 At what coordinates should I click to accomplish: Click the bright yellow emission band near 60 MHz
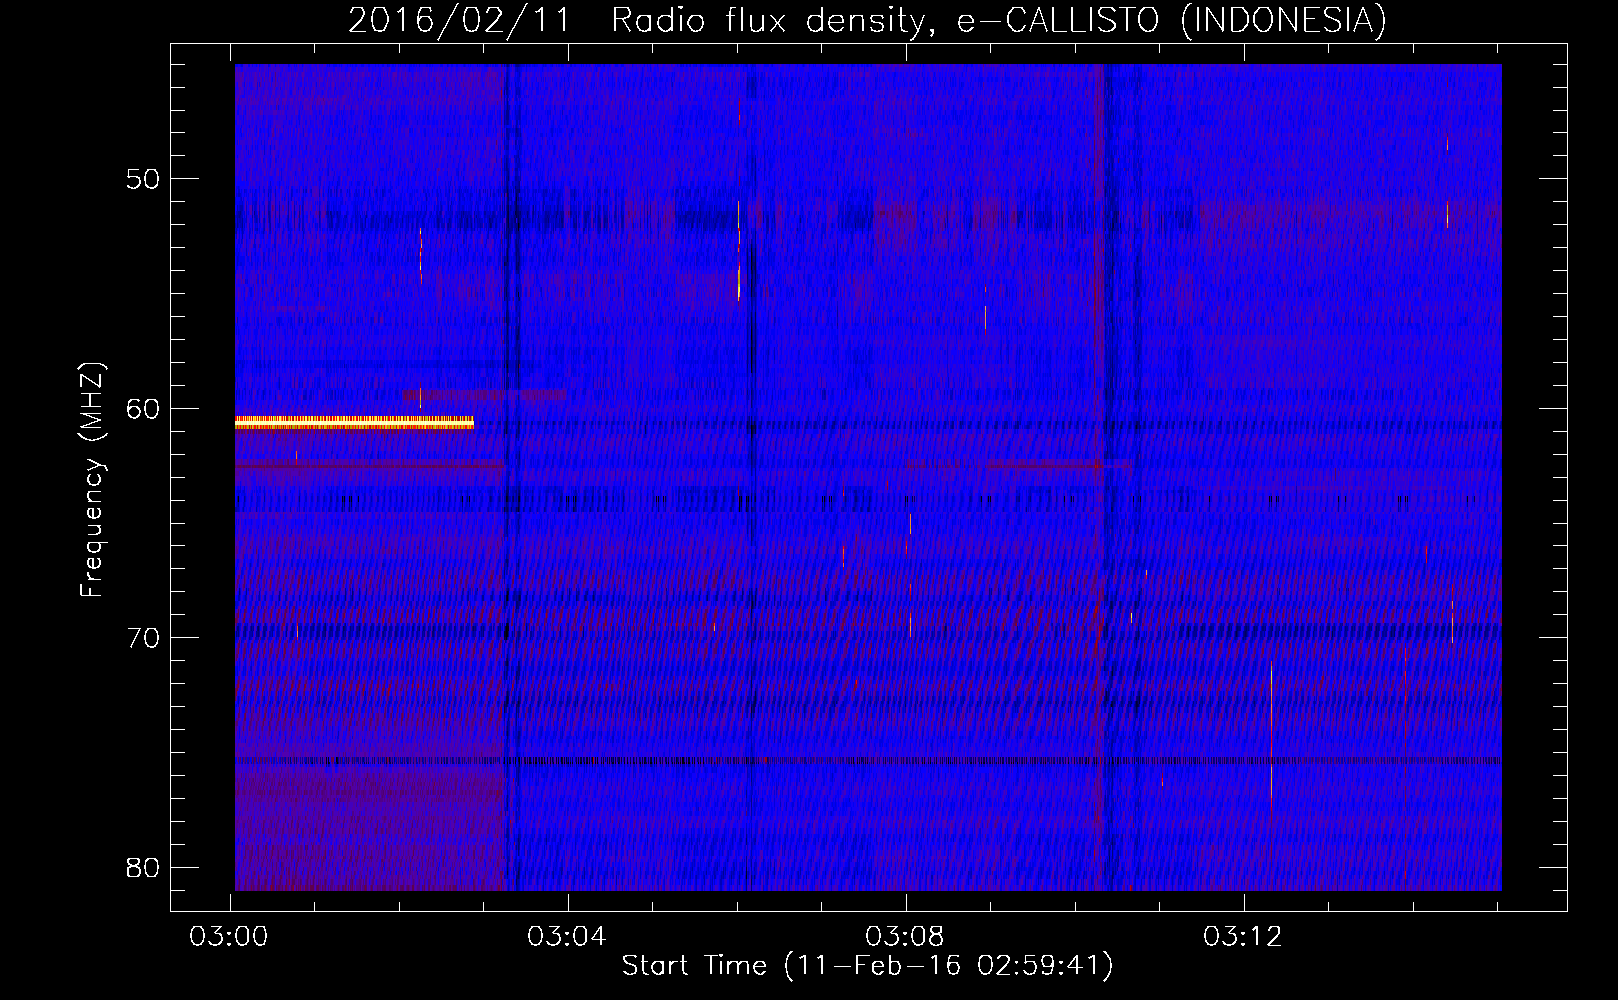(x=354, y=423)
